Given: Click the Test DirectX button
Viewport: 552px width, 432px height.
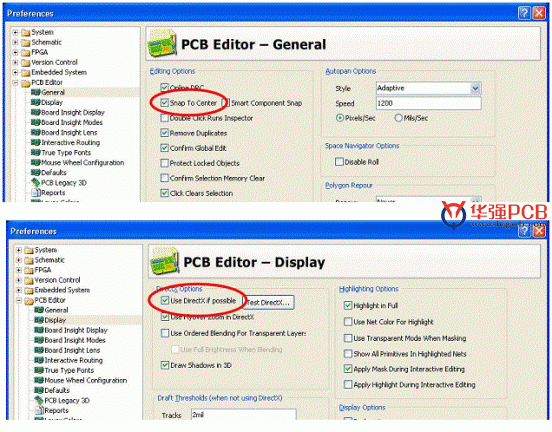Looking at the screenshot, I should point(268,302).
